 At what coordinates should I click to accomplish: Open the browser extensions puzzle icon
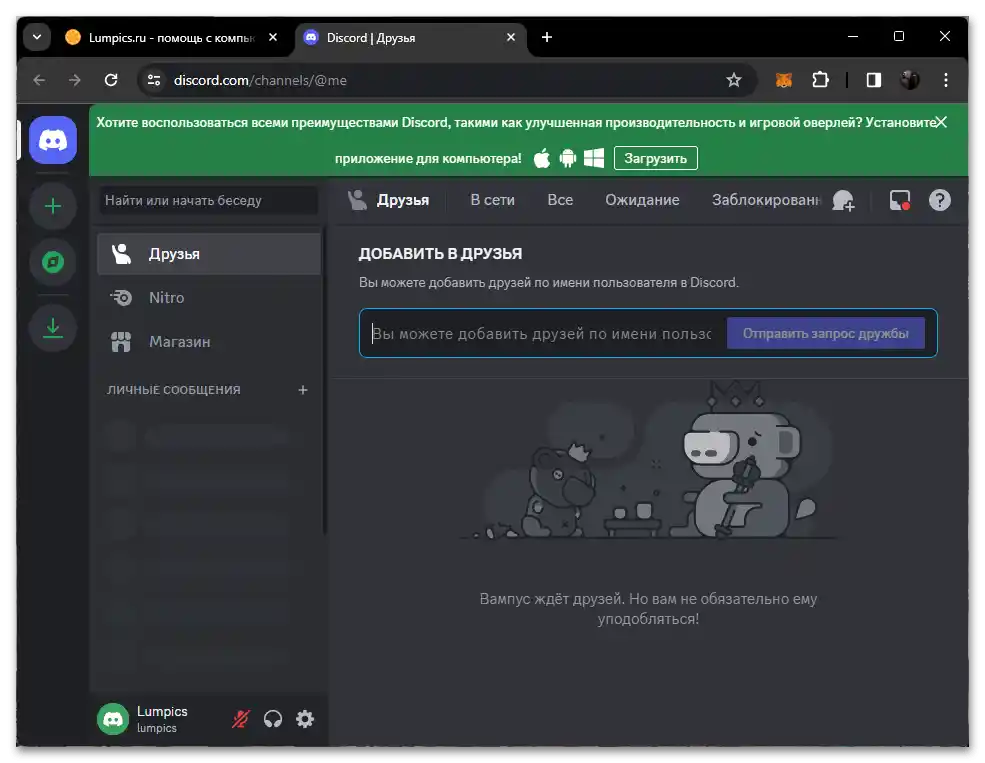click(820, 80)
